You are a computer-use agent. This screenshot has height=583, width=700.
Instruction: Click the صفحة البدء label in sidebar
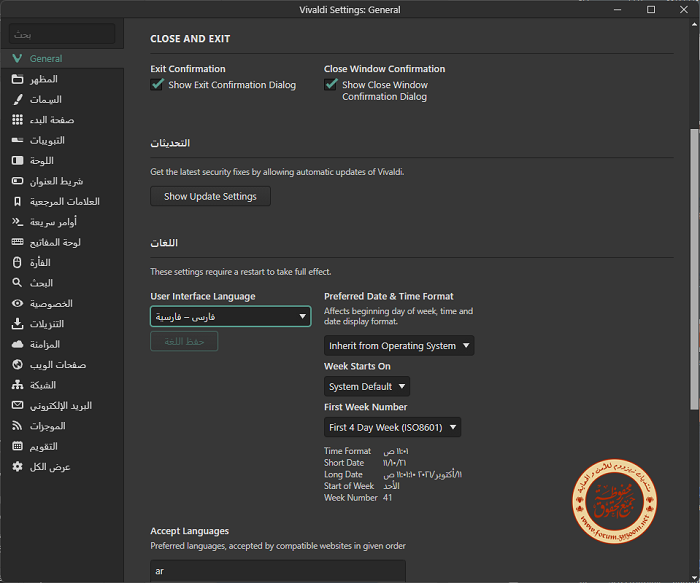click(x=52, y=120)
